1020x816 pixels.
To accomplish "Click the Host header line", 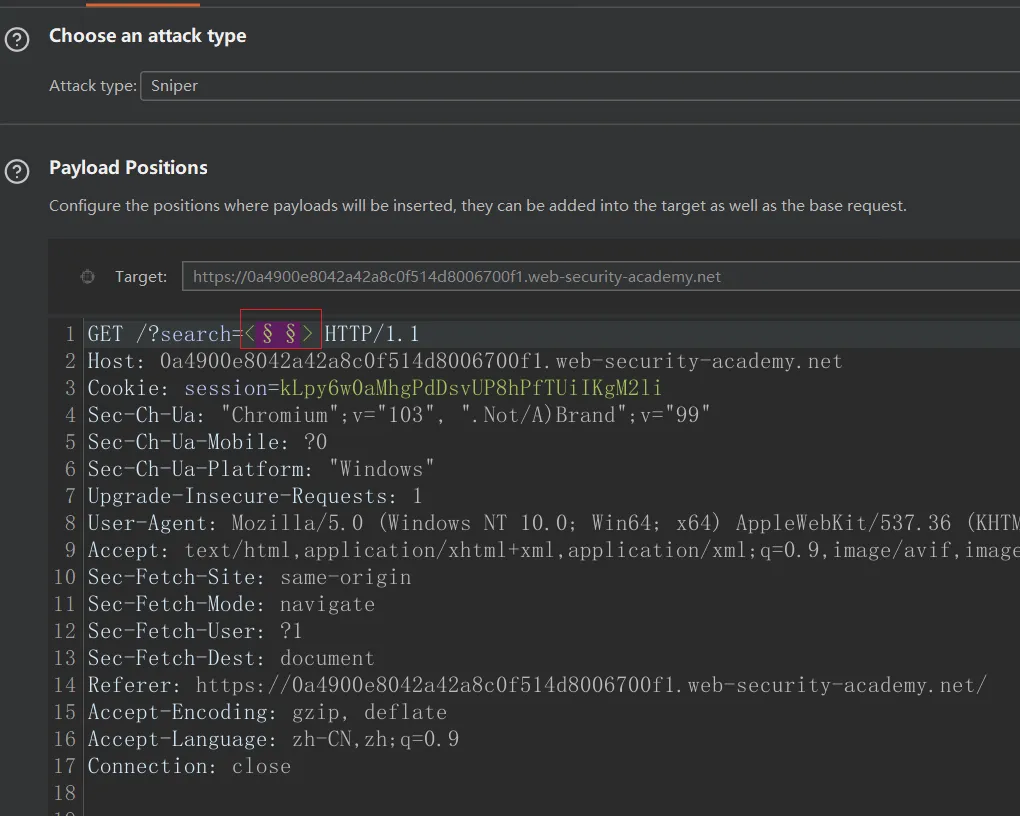I will pyautogui.click(x=464, y=361).
